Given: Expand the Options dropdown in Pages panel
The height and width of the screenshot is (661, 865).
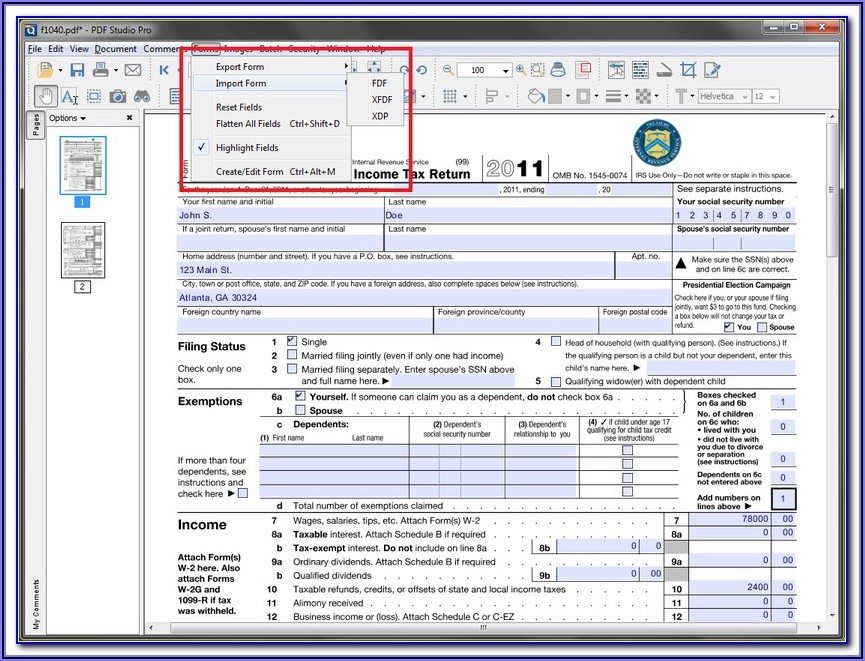Looking at the screenshot, I should tap(67, 118).
